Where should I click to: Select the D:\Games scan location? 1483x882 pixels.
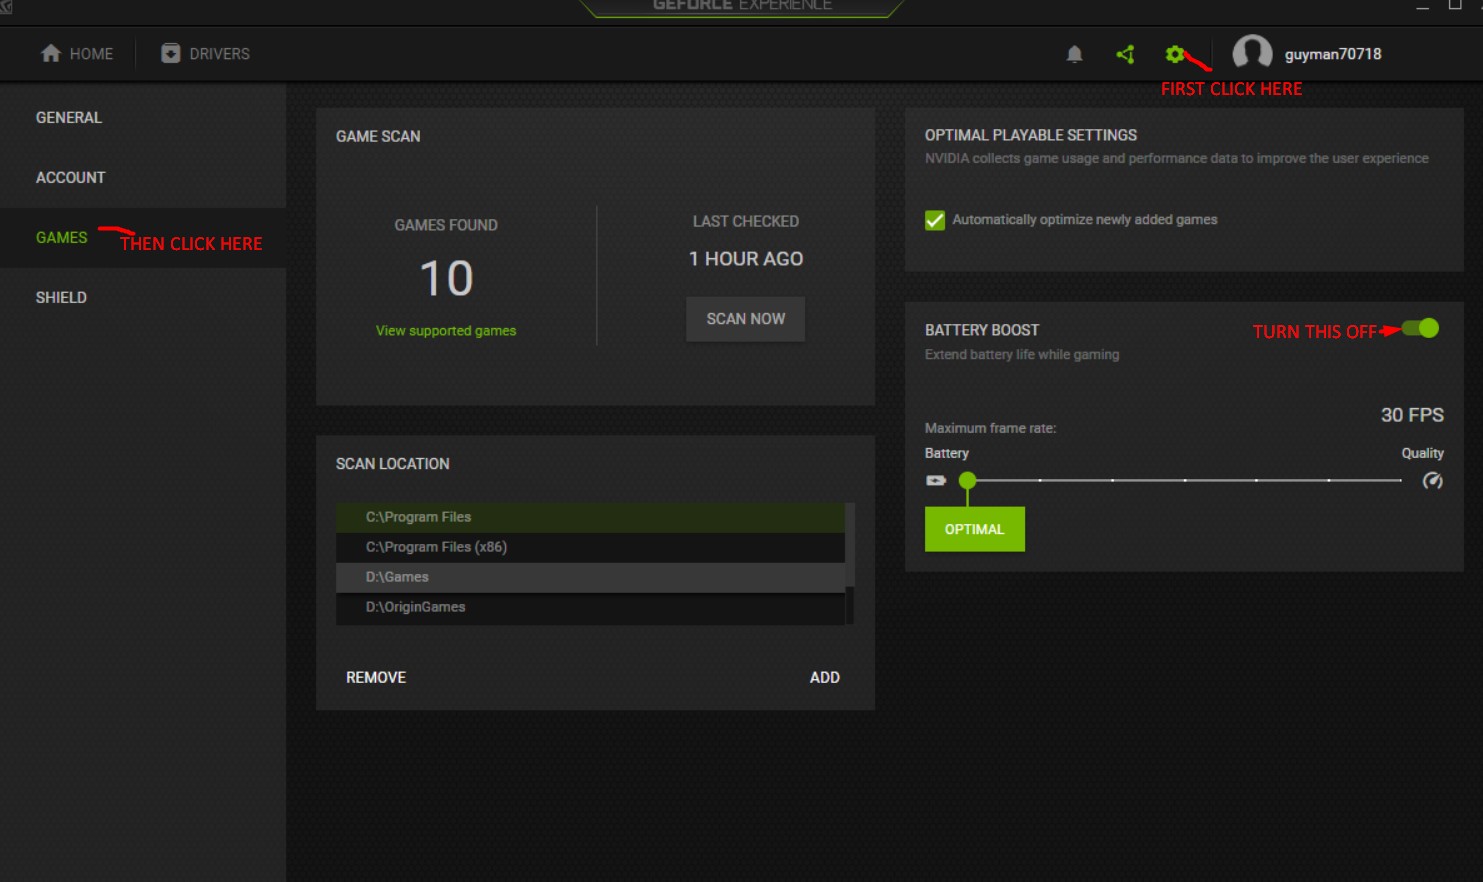(x=590, y=577)
